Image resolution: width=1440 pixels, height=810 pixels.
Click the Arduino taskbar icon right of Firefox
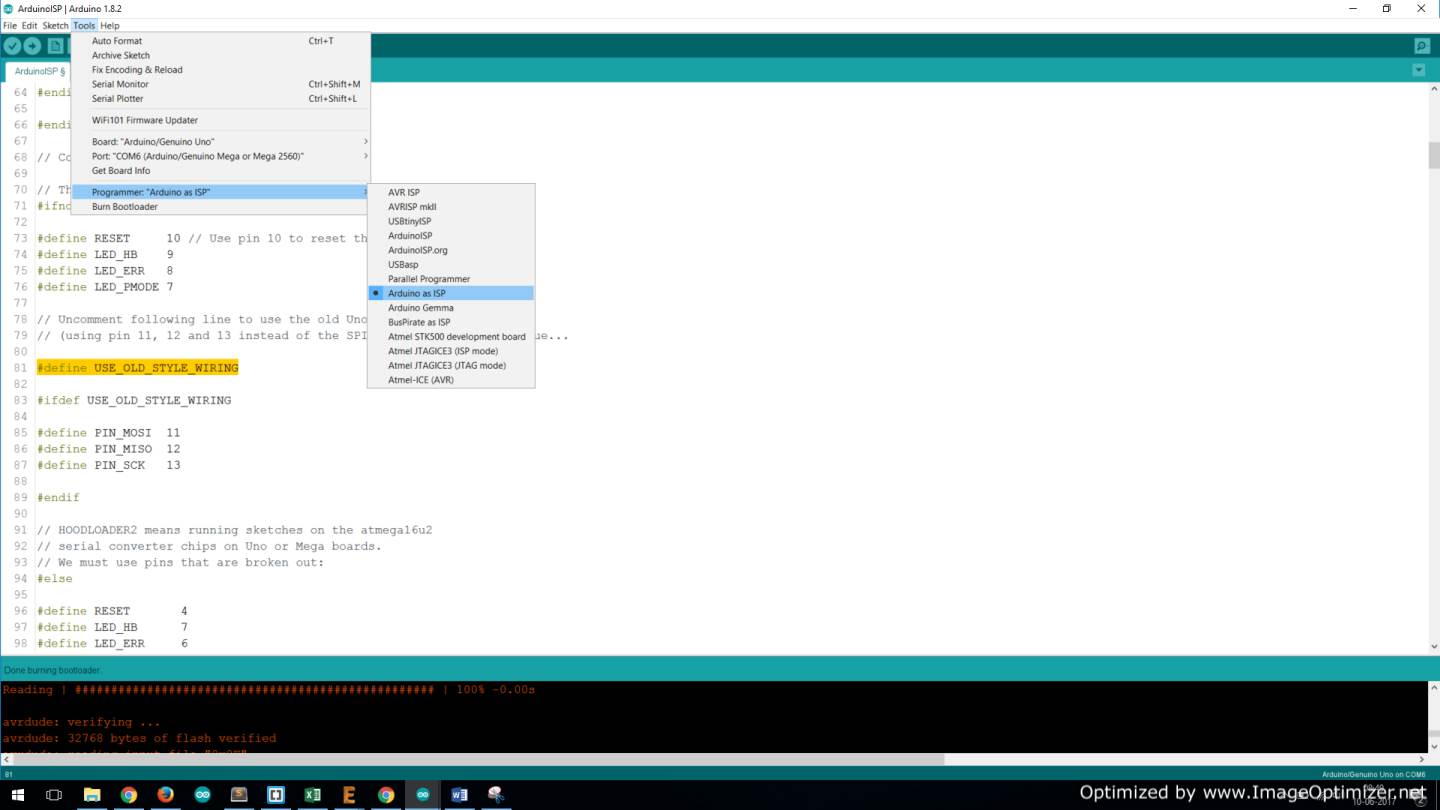pos(203,795)
